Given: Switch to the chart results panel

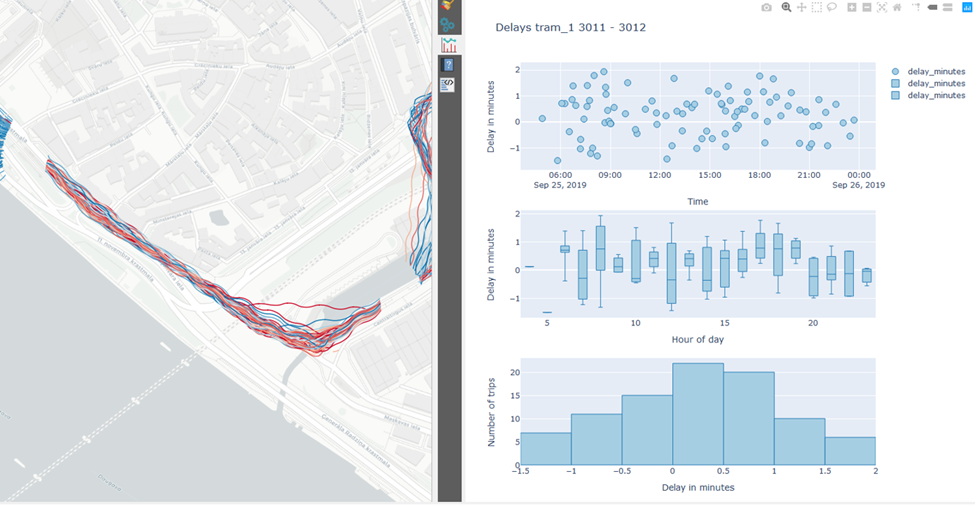Looking at the screenshot, I should coord(448,45).
